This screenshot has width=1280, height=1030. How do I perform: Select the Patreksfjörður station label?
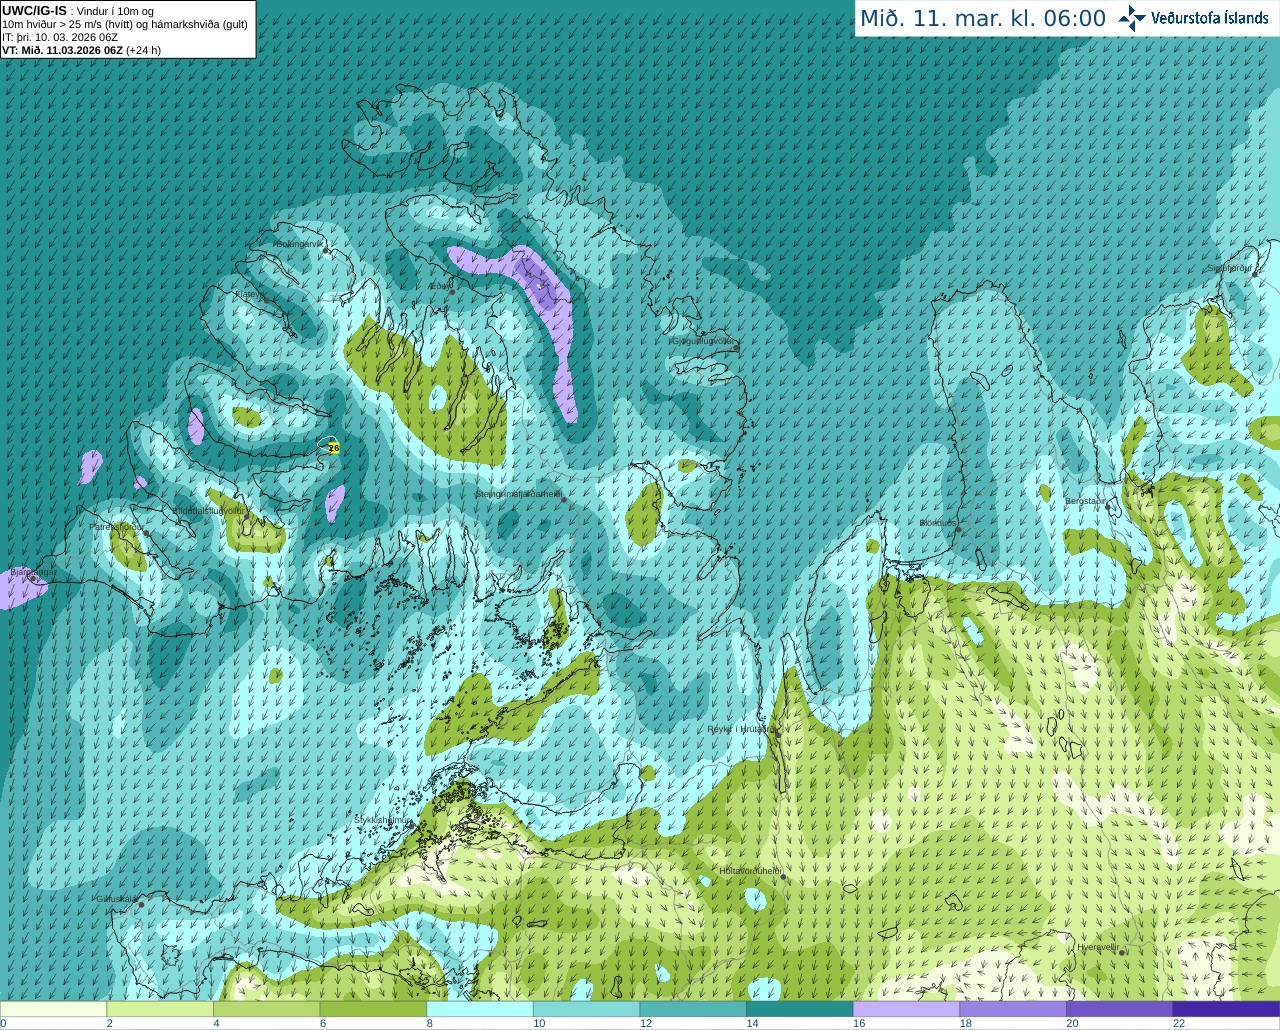tap(117, 526)
